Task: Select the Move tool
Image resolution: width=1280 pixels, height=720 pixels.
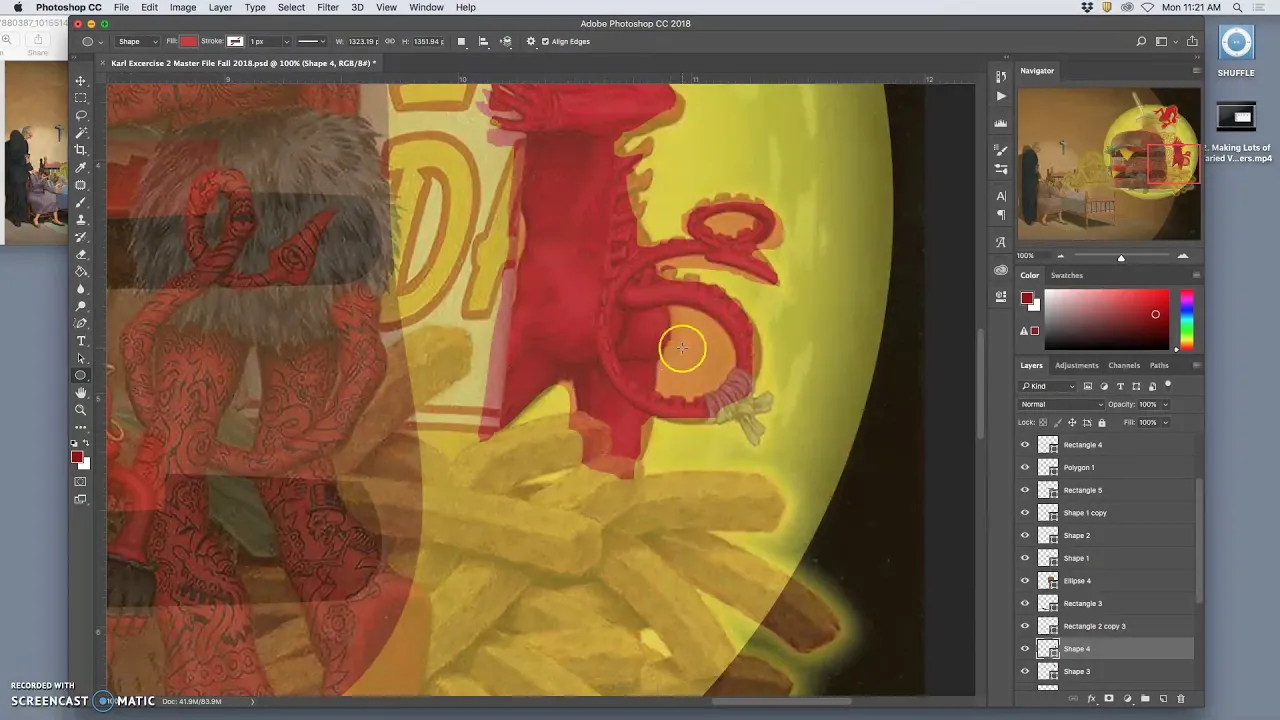Action: click(81, 81)
